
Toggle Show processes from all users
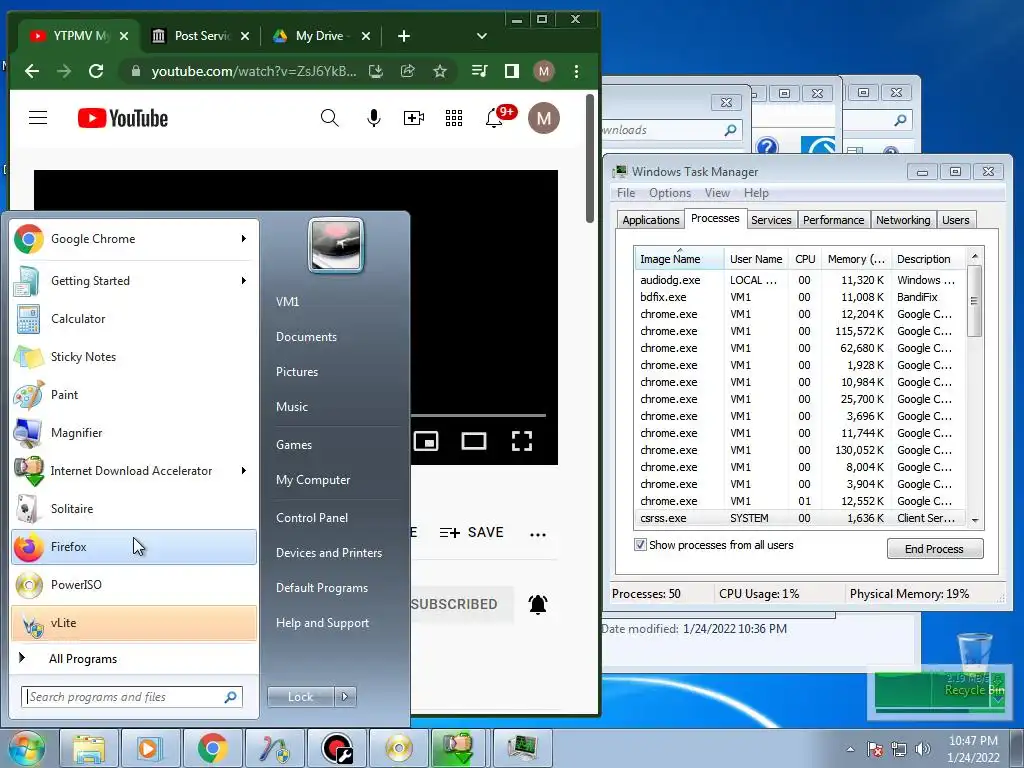[640, 545]
